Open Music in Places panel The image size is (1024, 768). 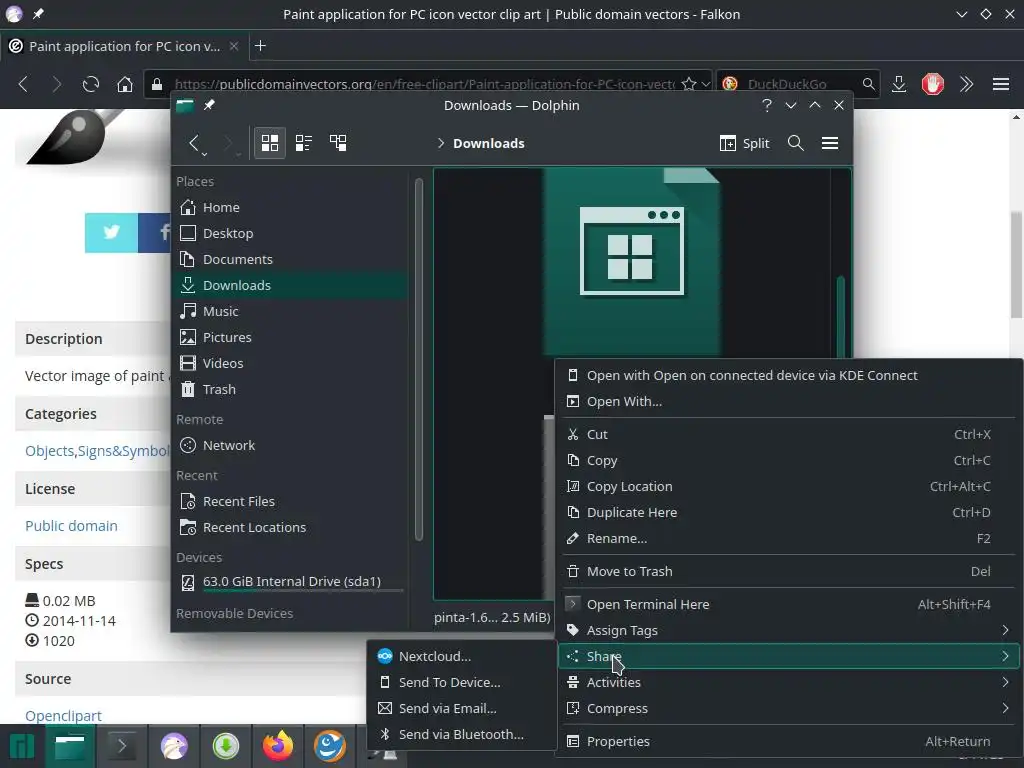coord(291,312)
